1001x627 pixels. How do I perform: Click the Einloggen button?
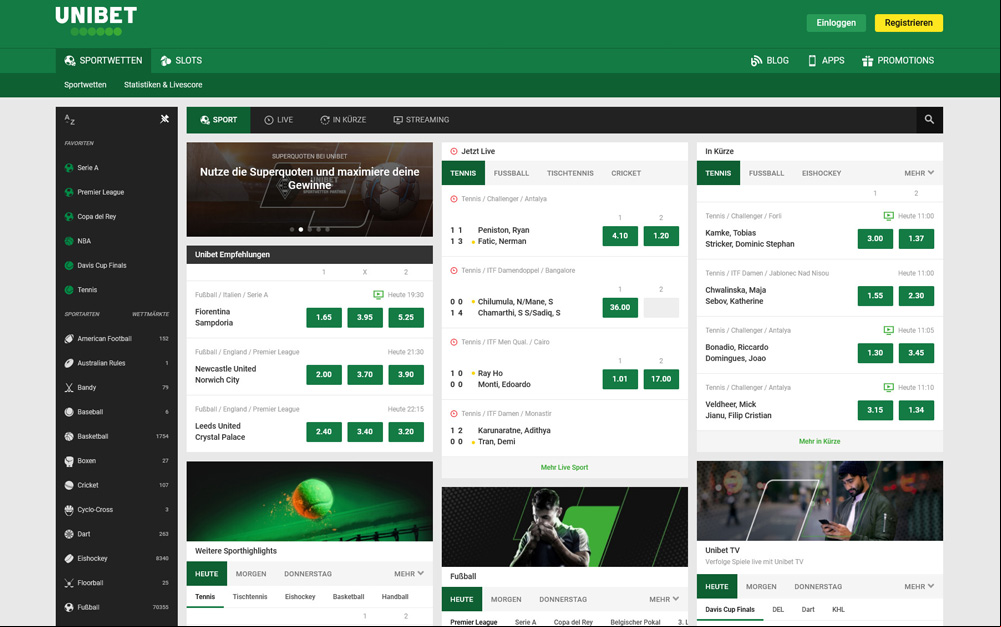point(836,23)
